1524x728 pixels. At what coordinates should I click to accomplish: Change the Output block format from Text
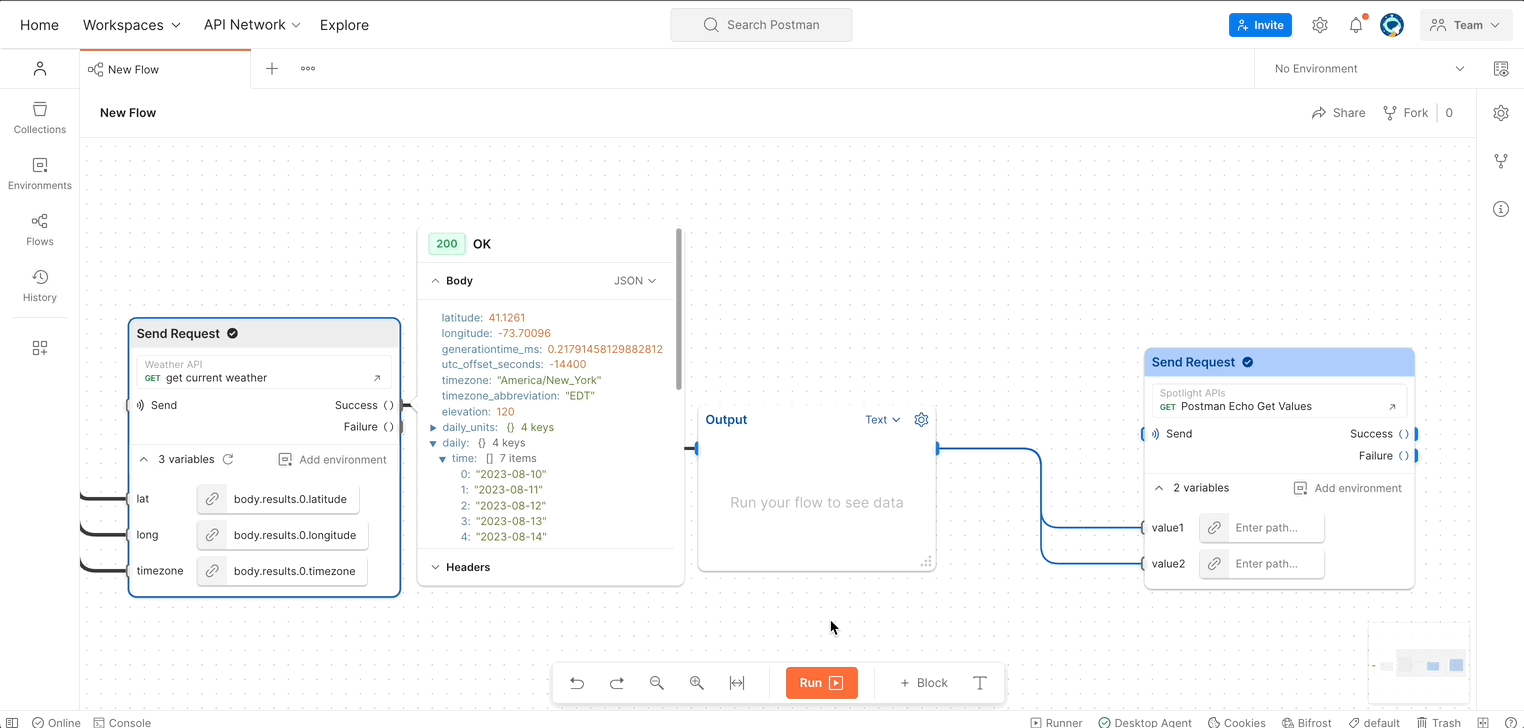click(881, 420)
